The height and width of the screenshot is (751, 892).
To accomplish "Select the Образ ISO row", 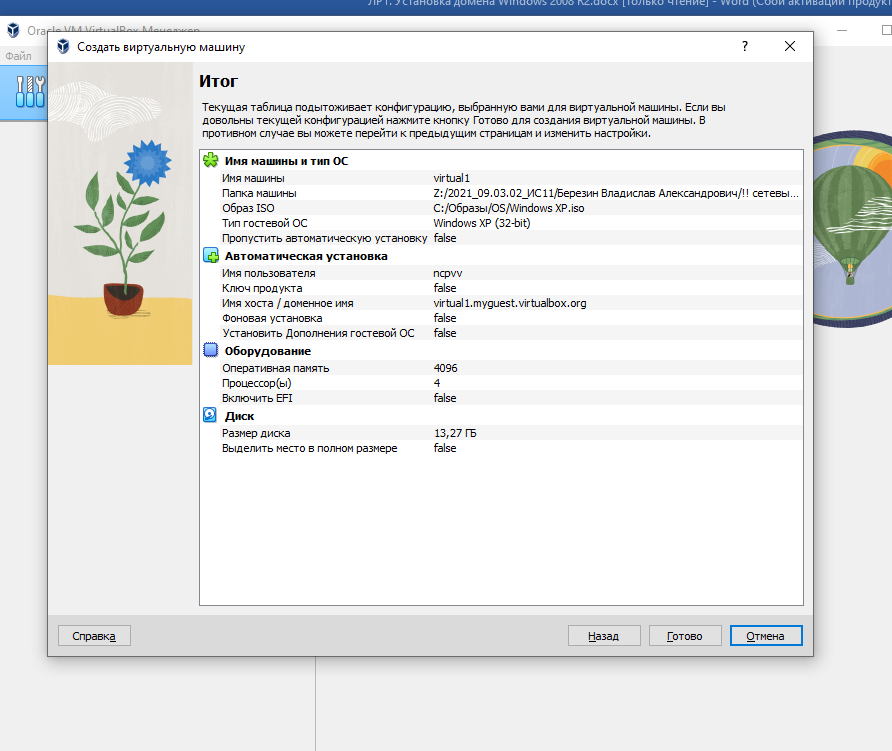I will pyautogui.click(x=500, y=208).
